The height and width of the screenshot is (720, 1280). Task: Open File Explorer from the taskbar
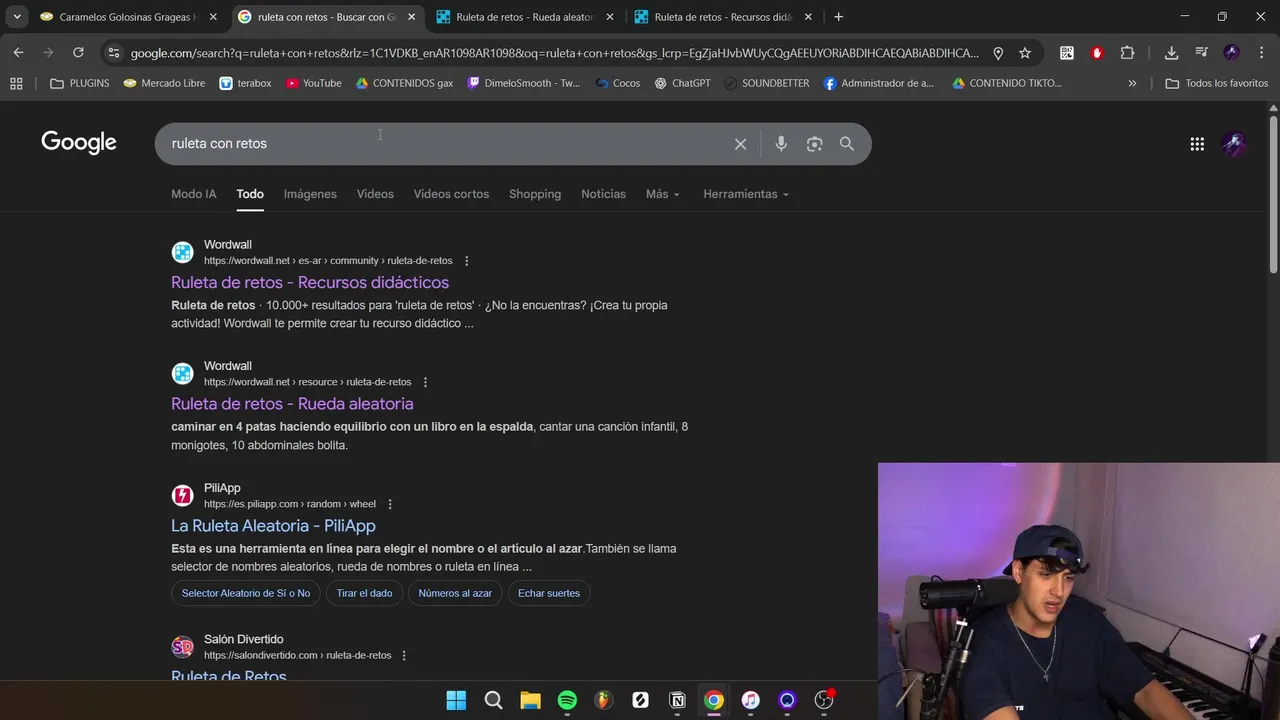[x=530, y=700]
